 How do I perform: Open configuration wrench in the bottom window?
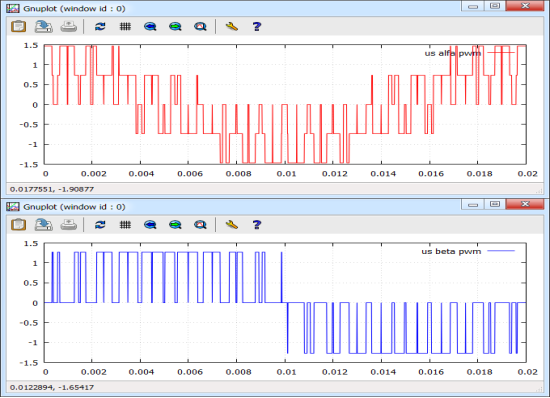click(x=232, y=224)
